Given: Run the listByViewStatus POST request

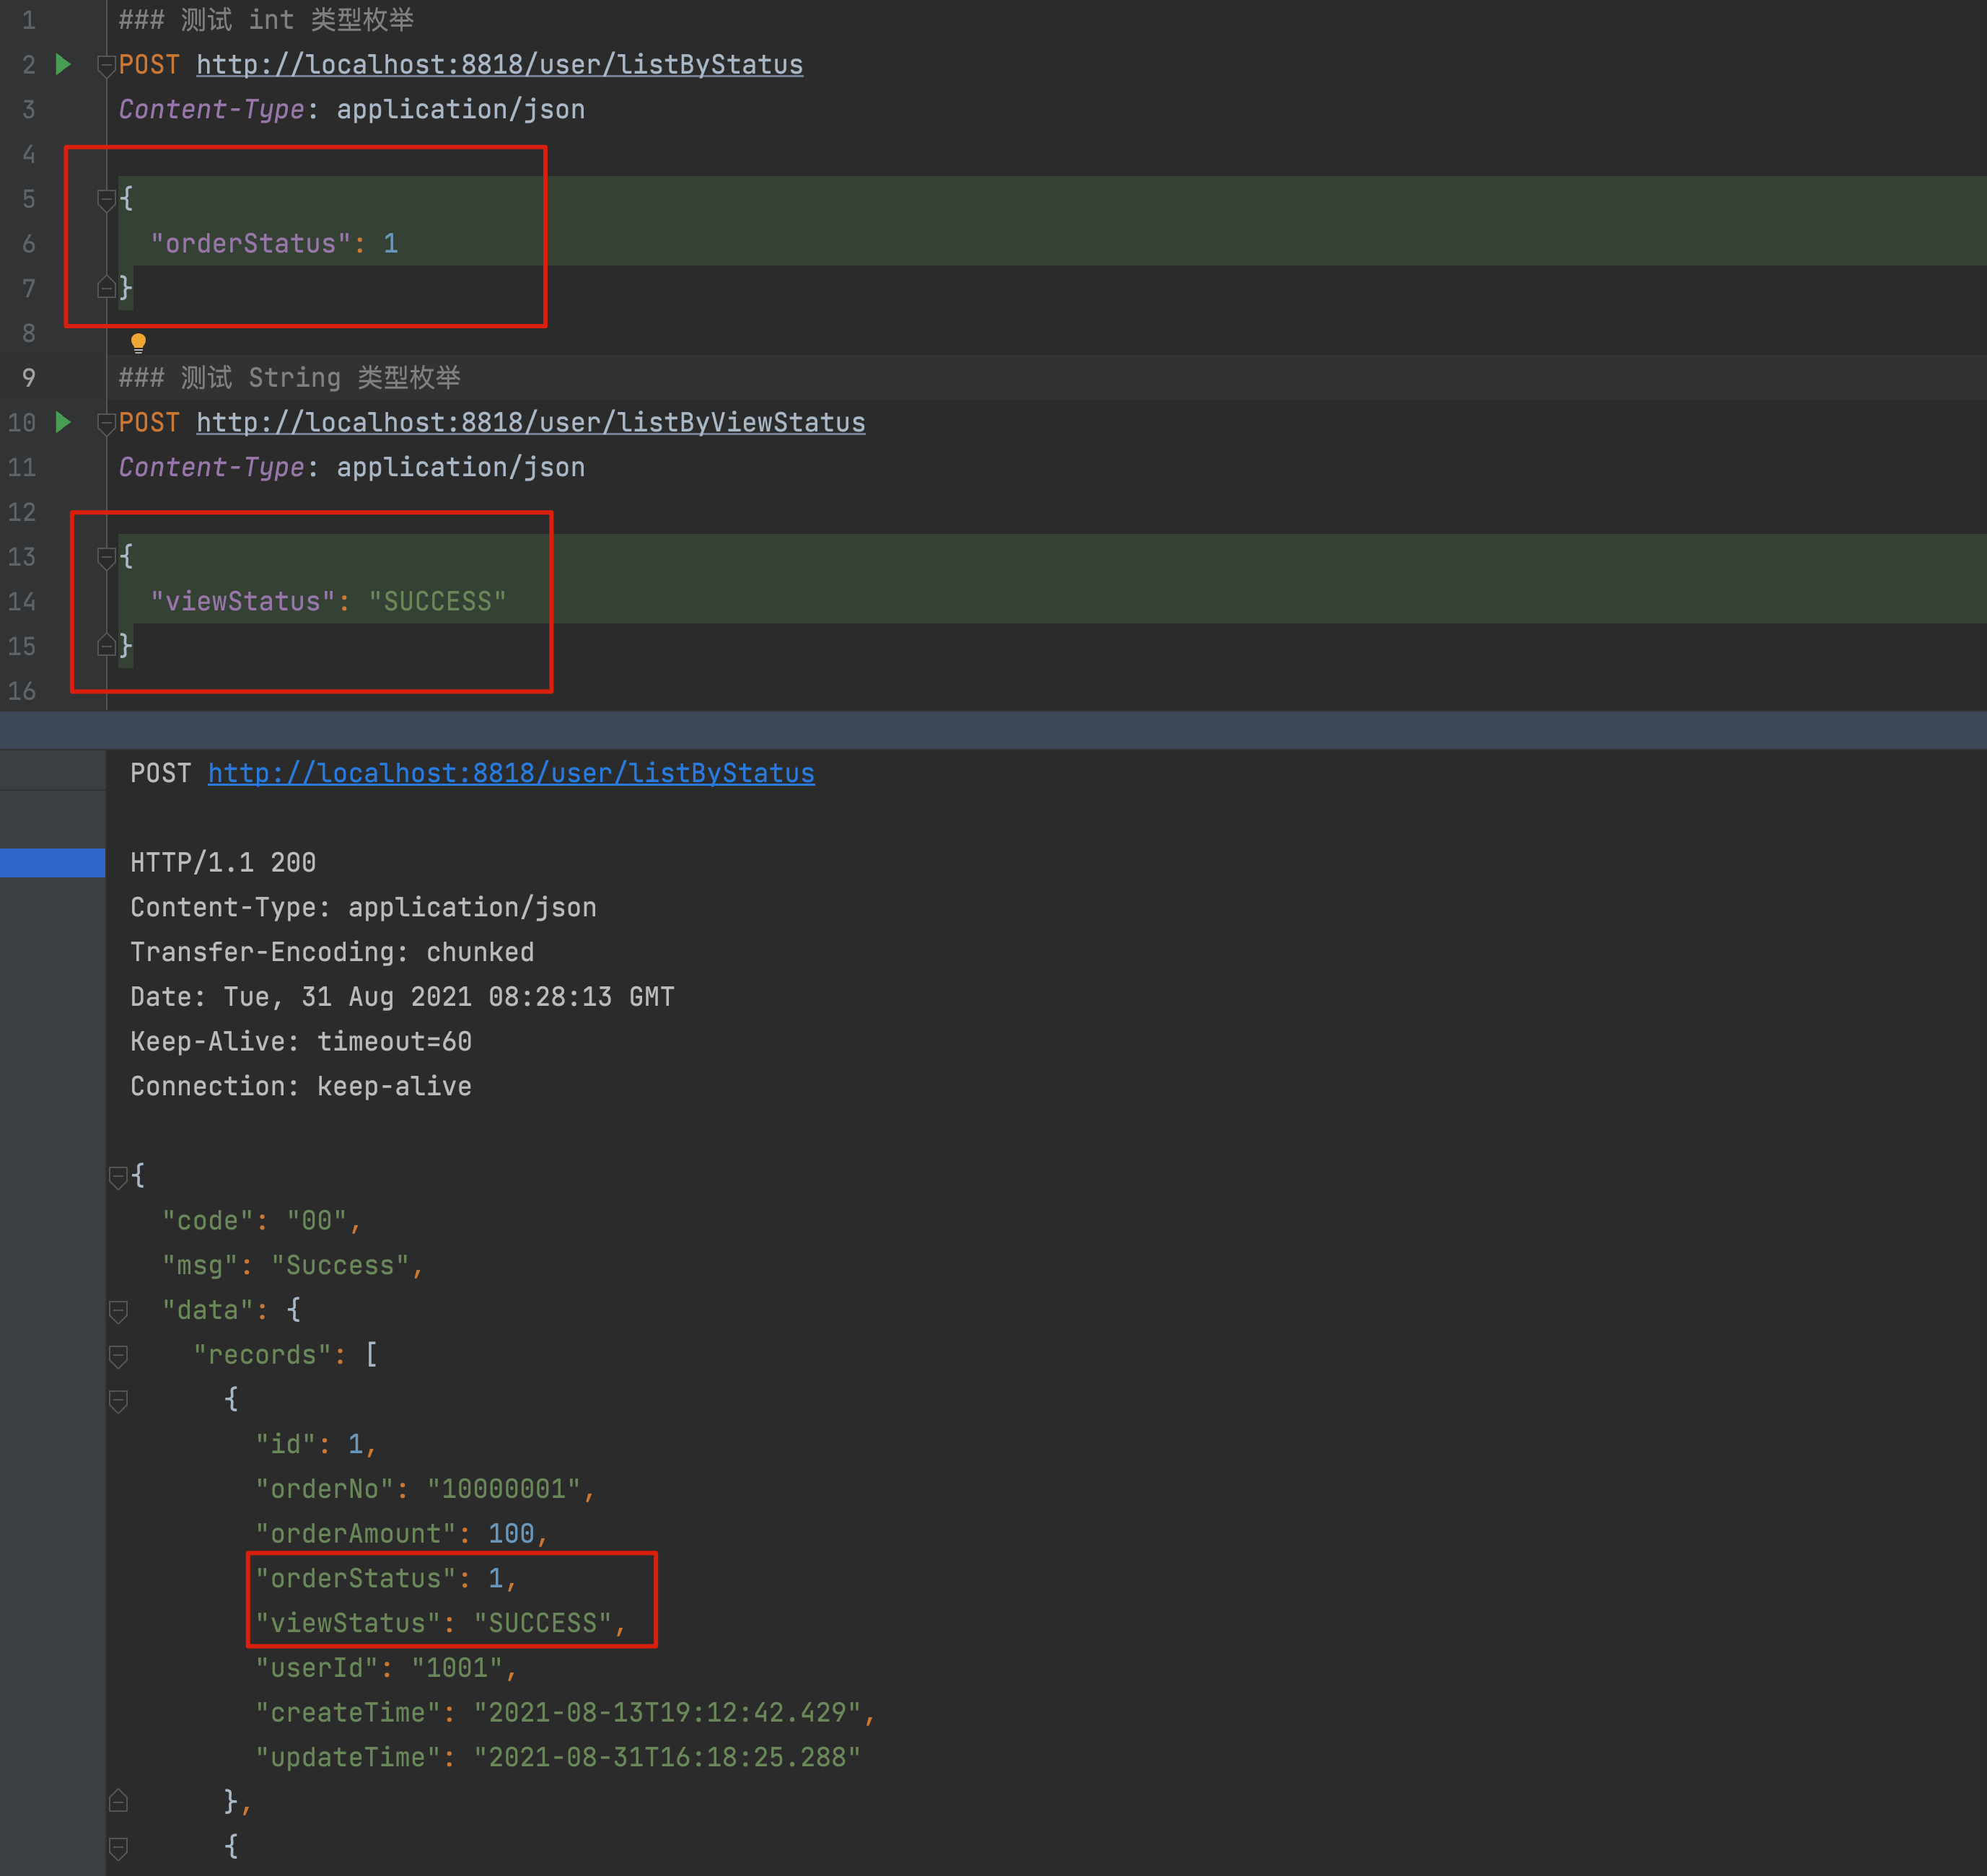Looking at the screenshot, I should click(x=63, y=422).
